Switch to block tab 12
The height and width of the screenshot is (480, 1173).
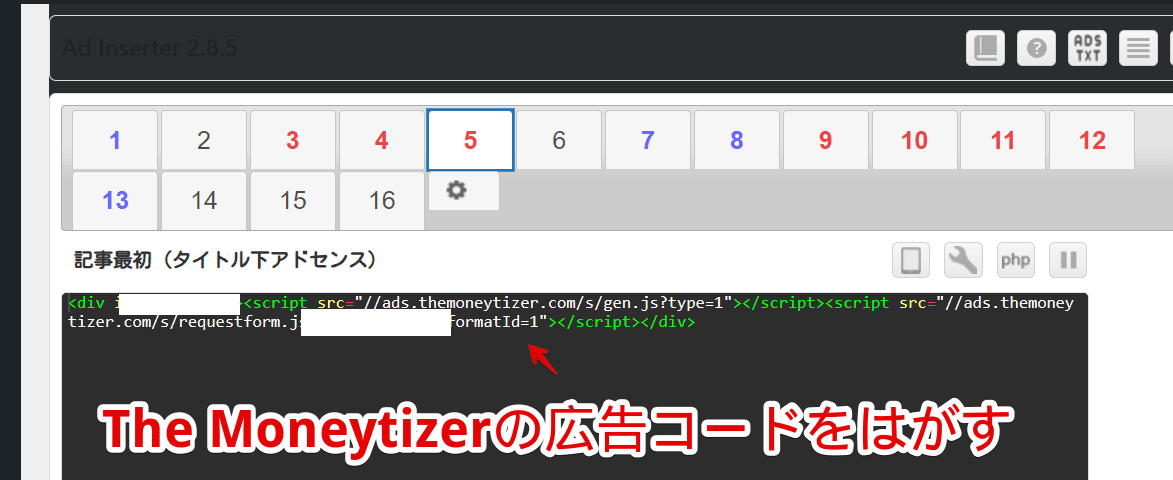pos(1092,140)
